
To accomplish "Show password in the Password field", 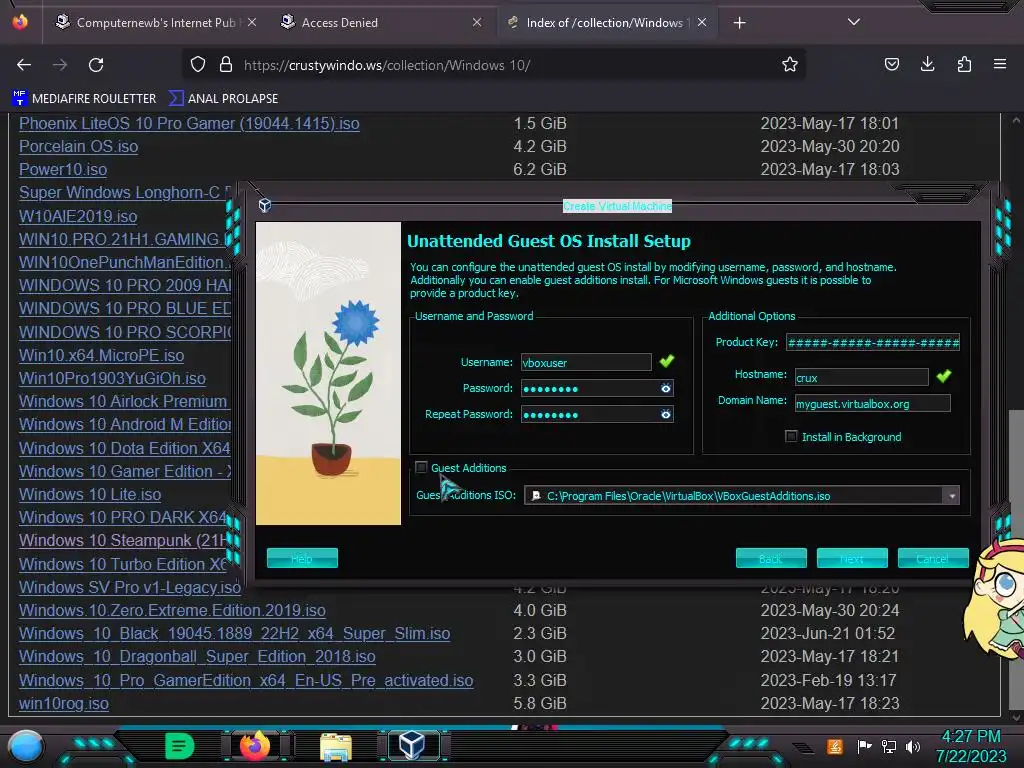I will point(665,389).
